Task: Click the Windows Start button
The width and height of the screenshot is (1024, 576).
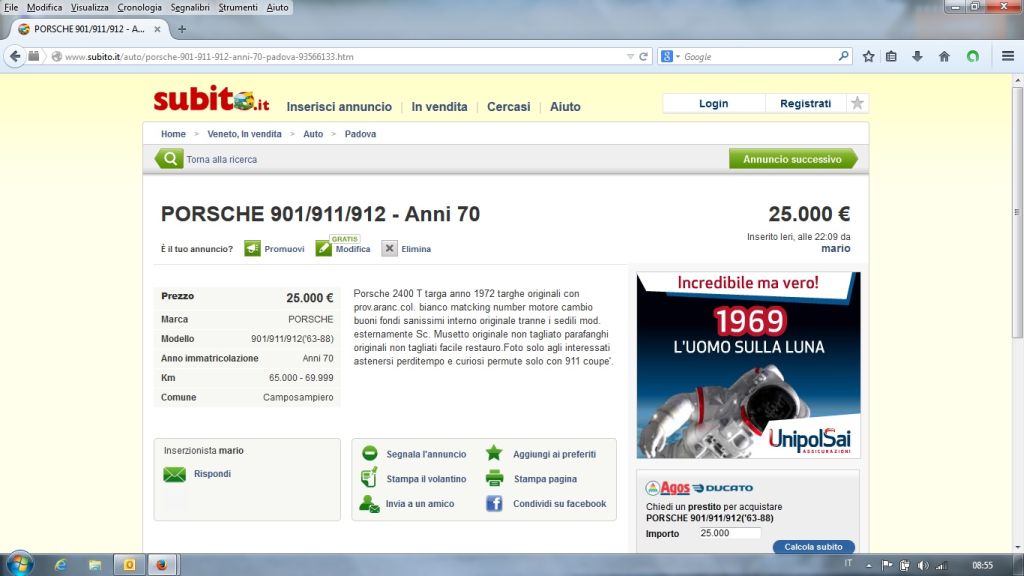Action: (20, 564)
